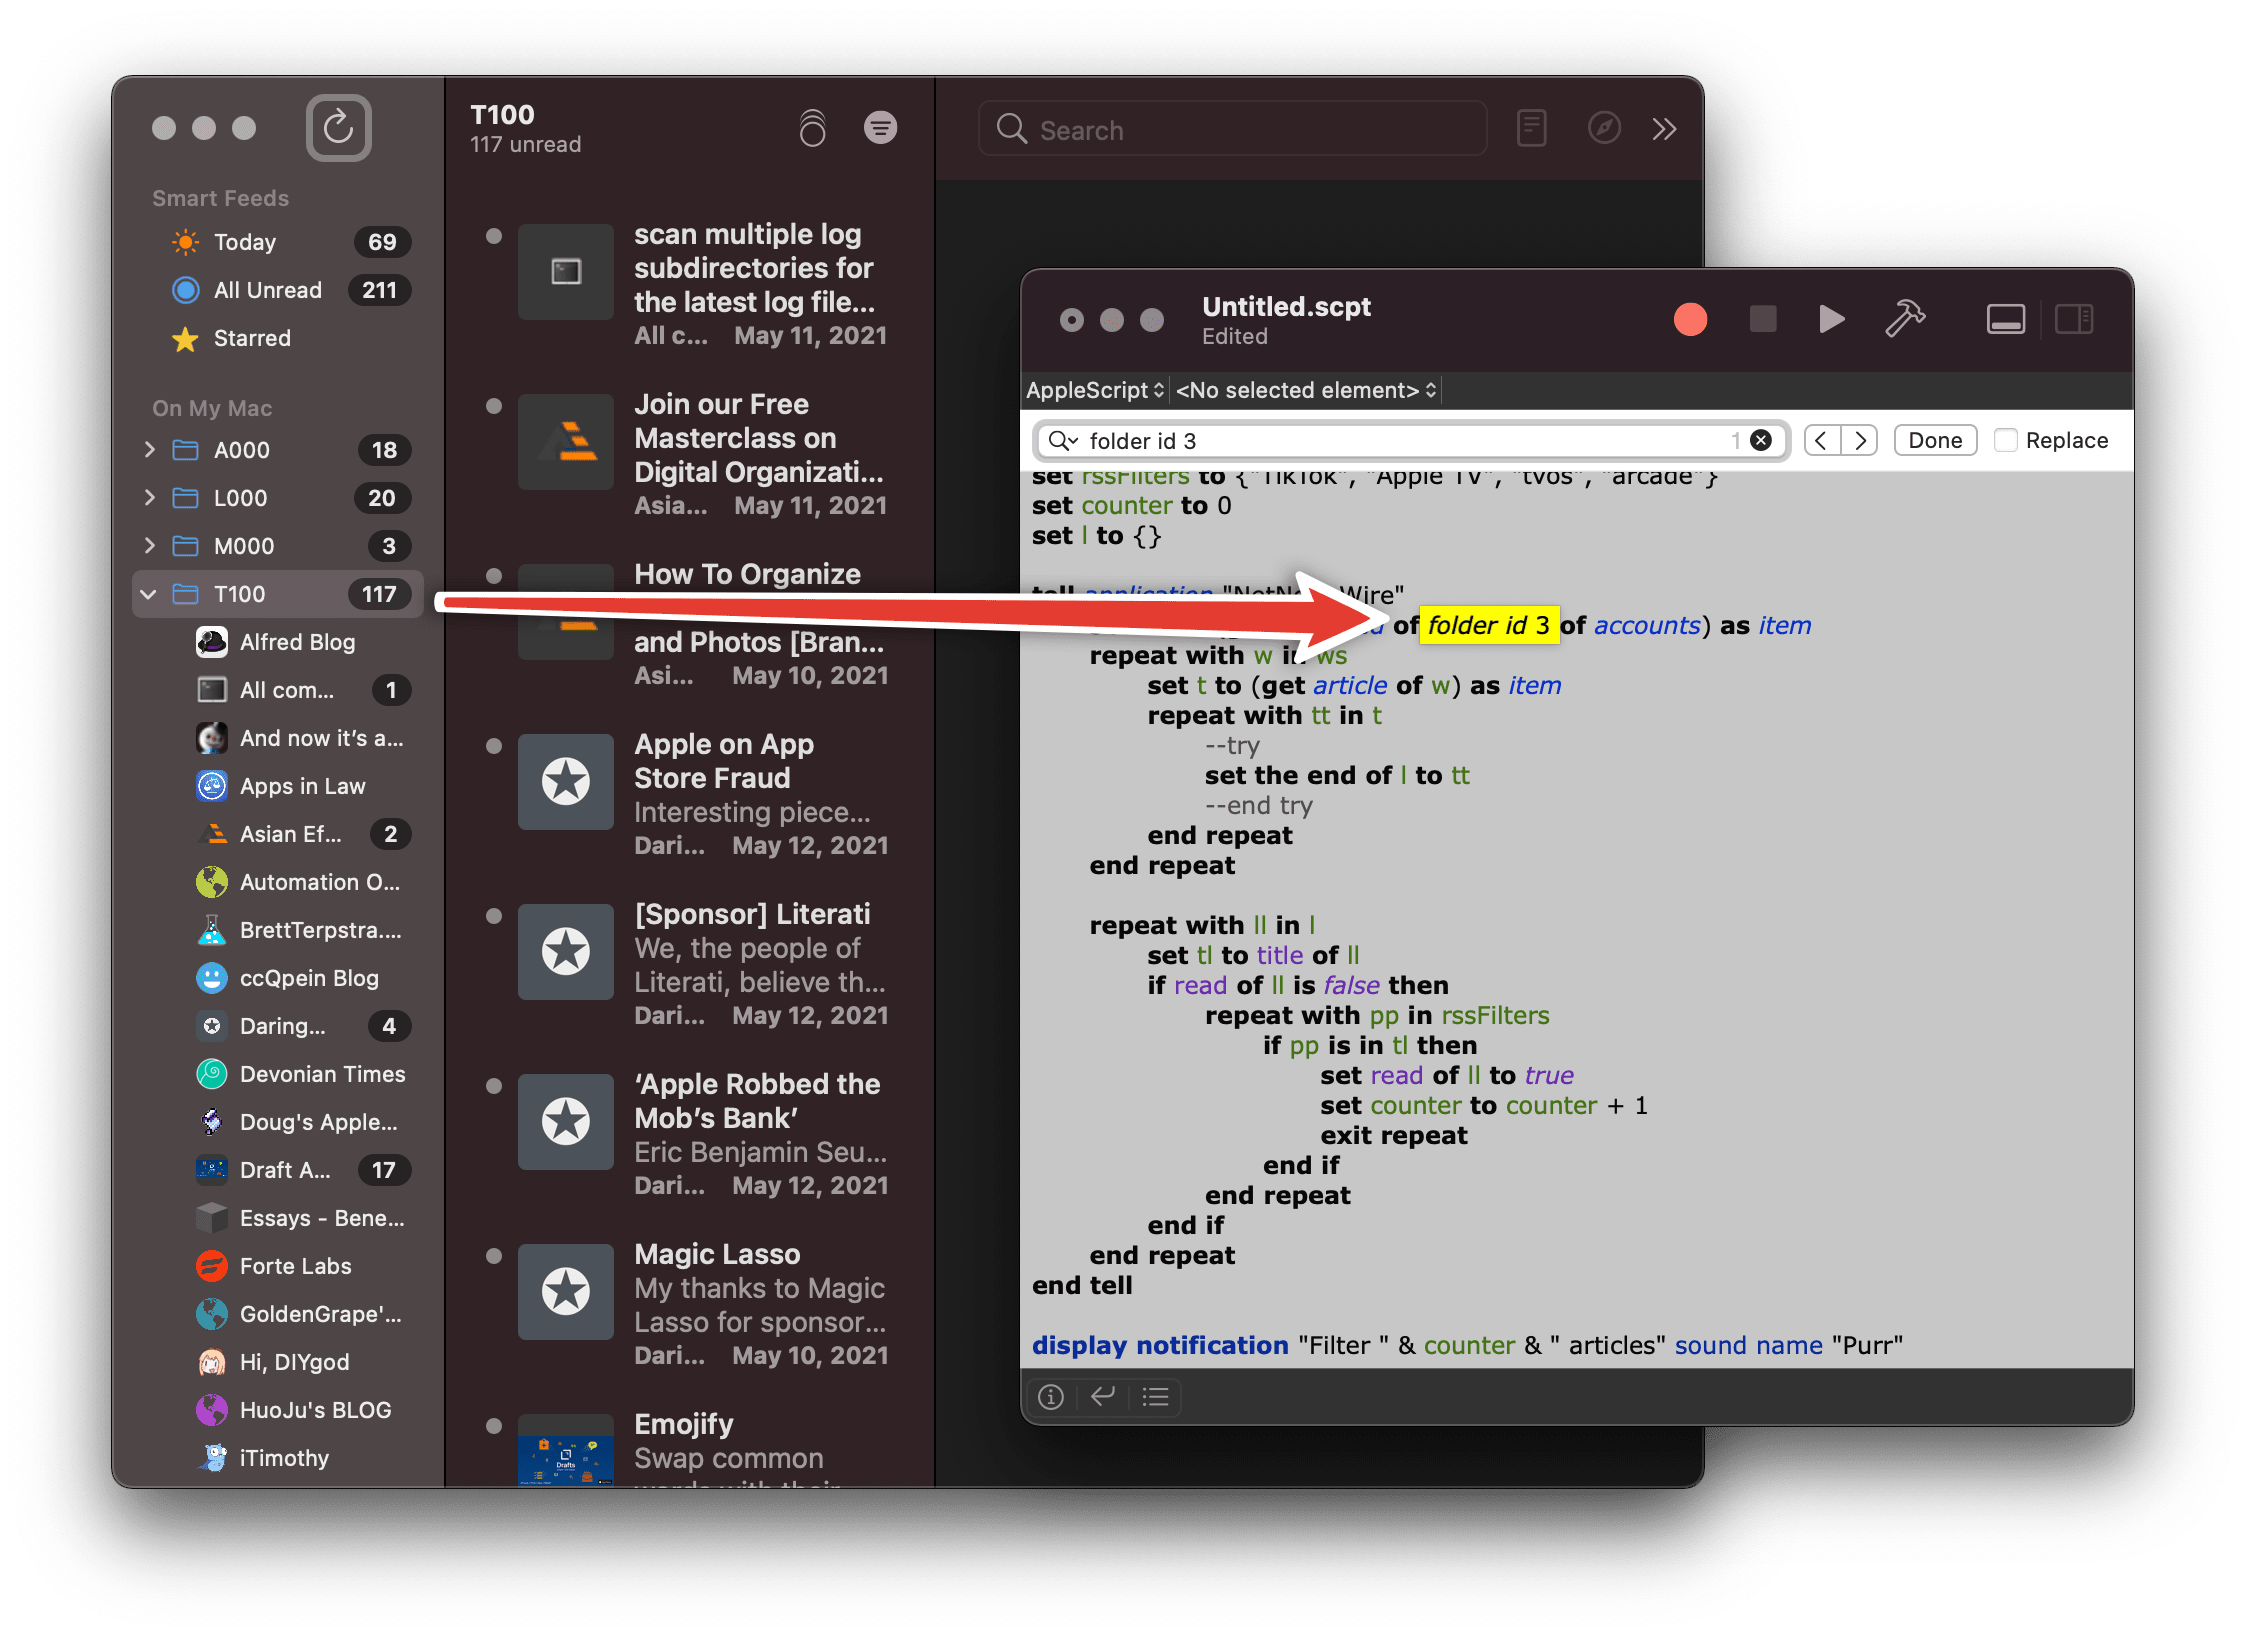Open the And now it's a... feed
The width and height of the screenshot is (2246, 1636).
tap(279, 738)
